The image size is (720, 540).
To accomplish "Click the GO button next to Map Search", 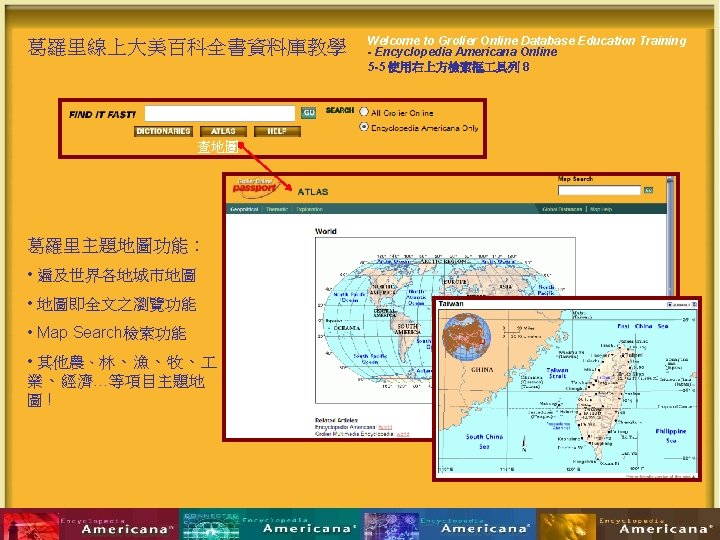I will 648,190.
